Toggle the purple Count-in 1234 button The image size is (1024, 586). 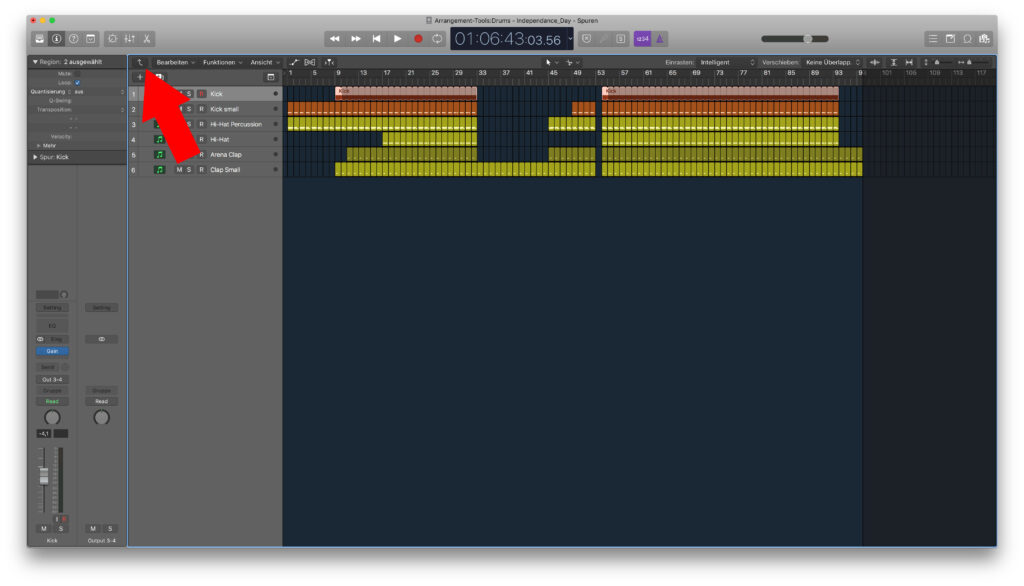point(643,39)
